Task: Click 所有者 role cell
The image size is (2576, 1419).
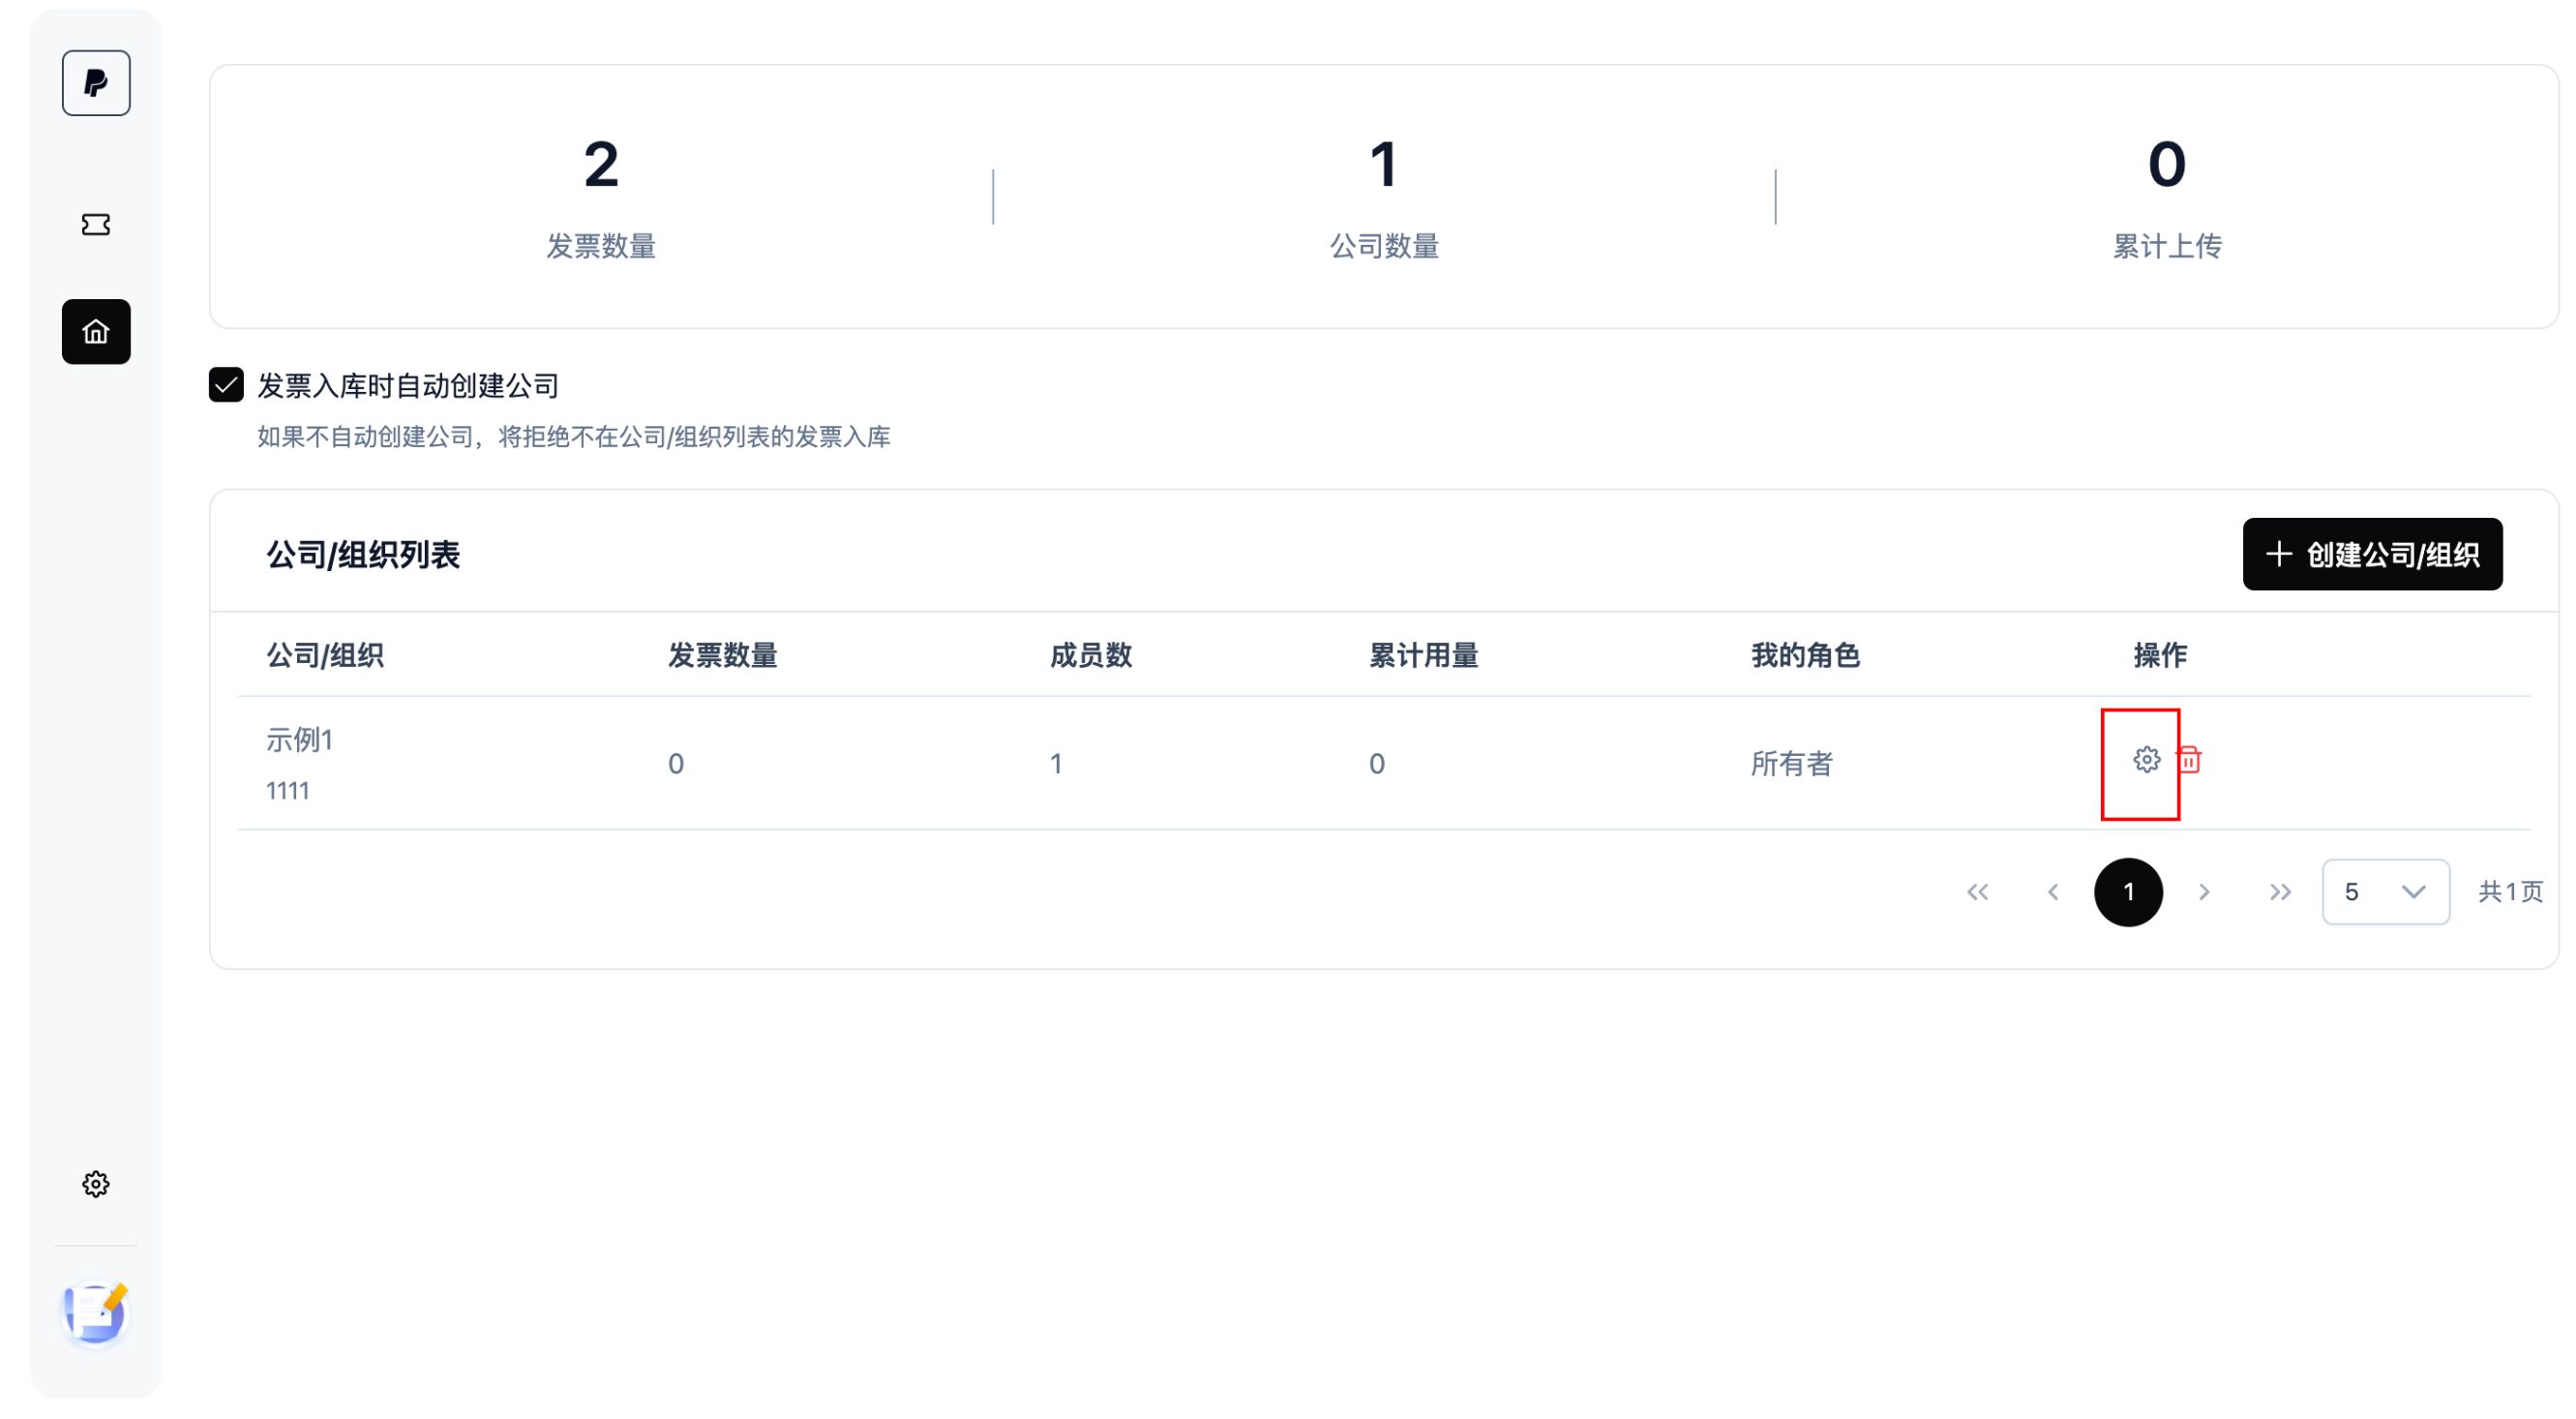Action: pyautogui.click(x=1791, y=764)
